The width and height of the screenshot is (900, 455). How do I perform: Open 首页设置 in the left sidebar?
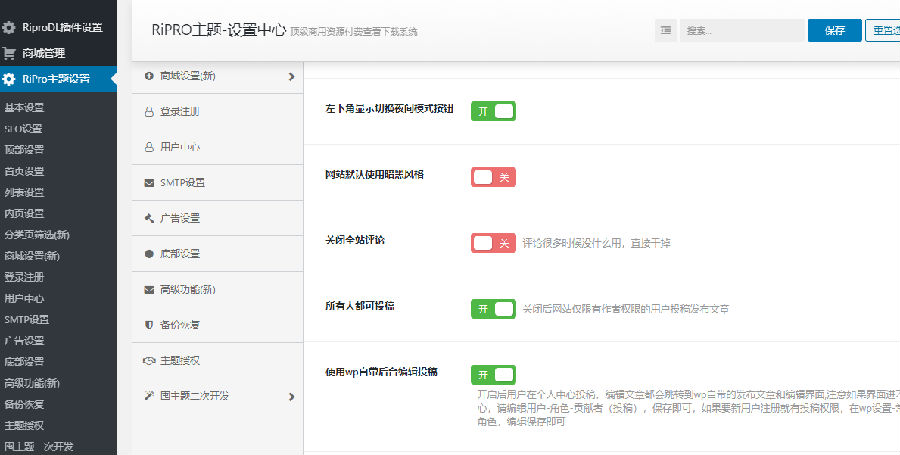(24, 171)
